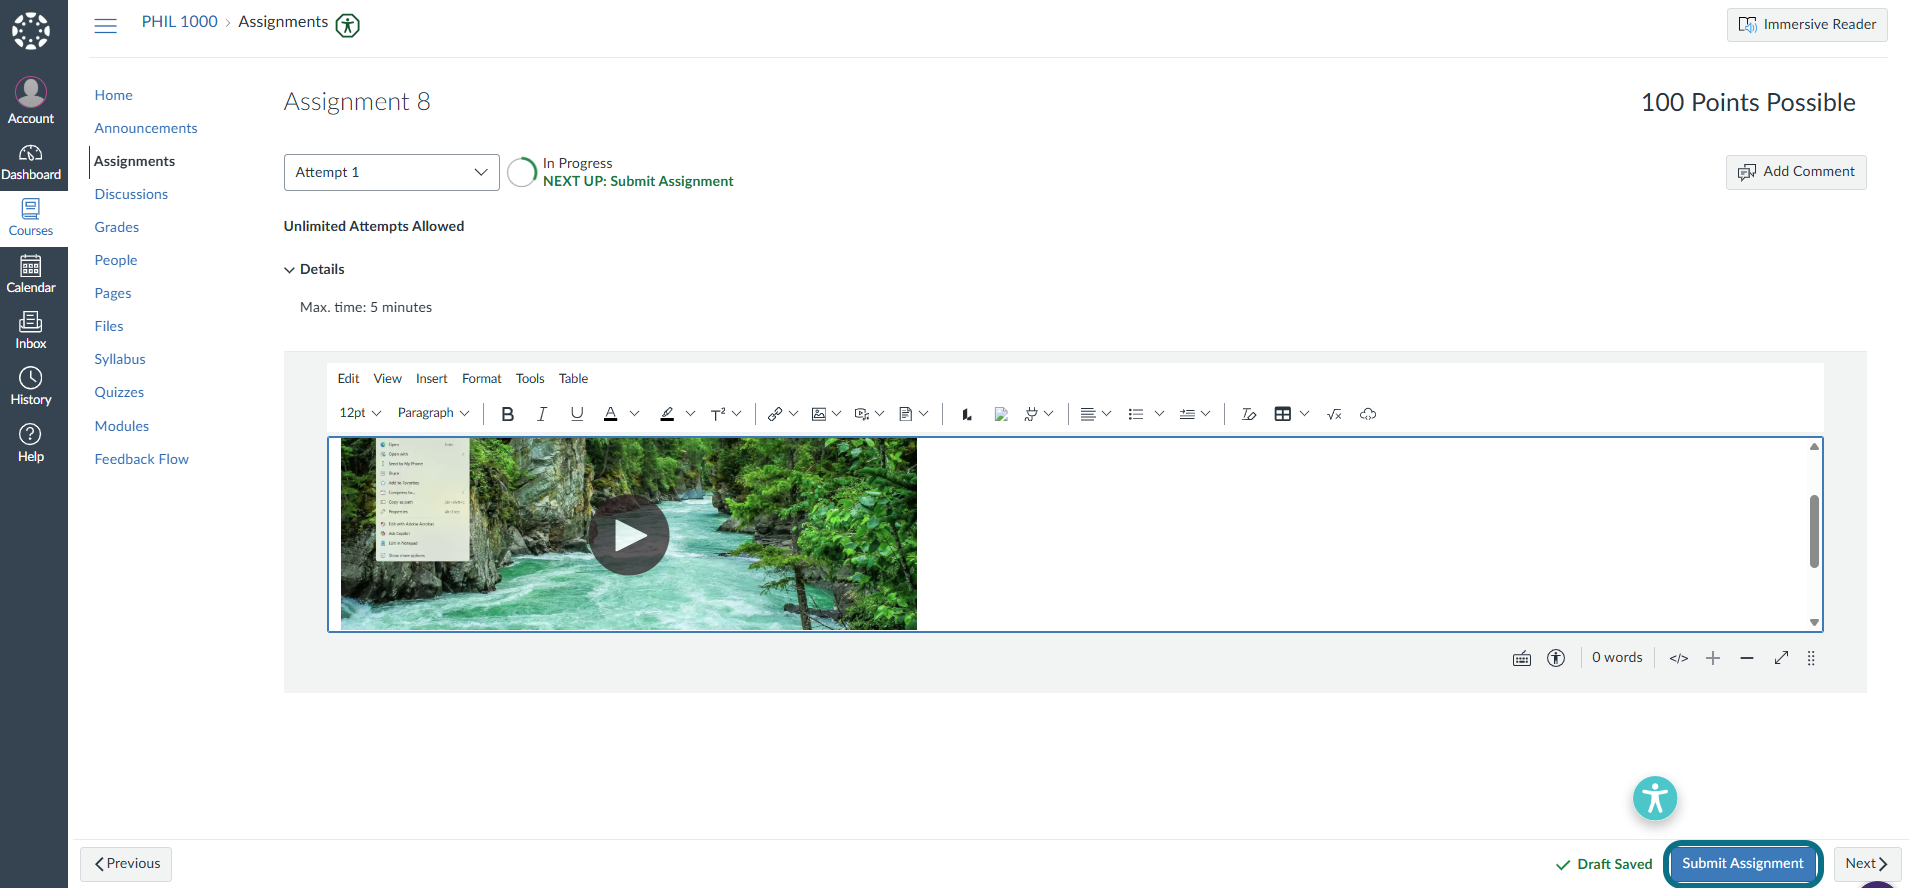Insert a table using table icon
The height and width of the screenshot is (888, 1910).
coord(1283,414)
